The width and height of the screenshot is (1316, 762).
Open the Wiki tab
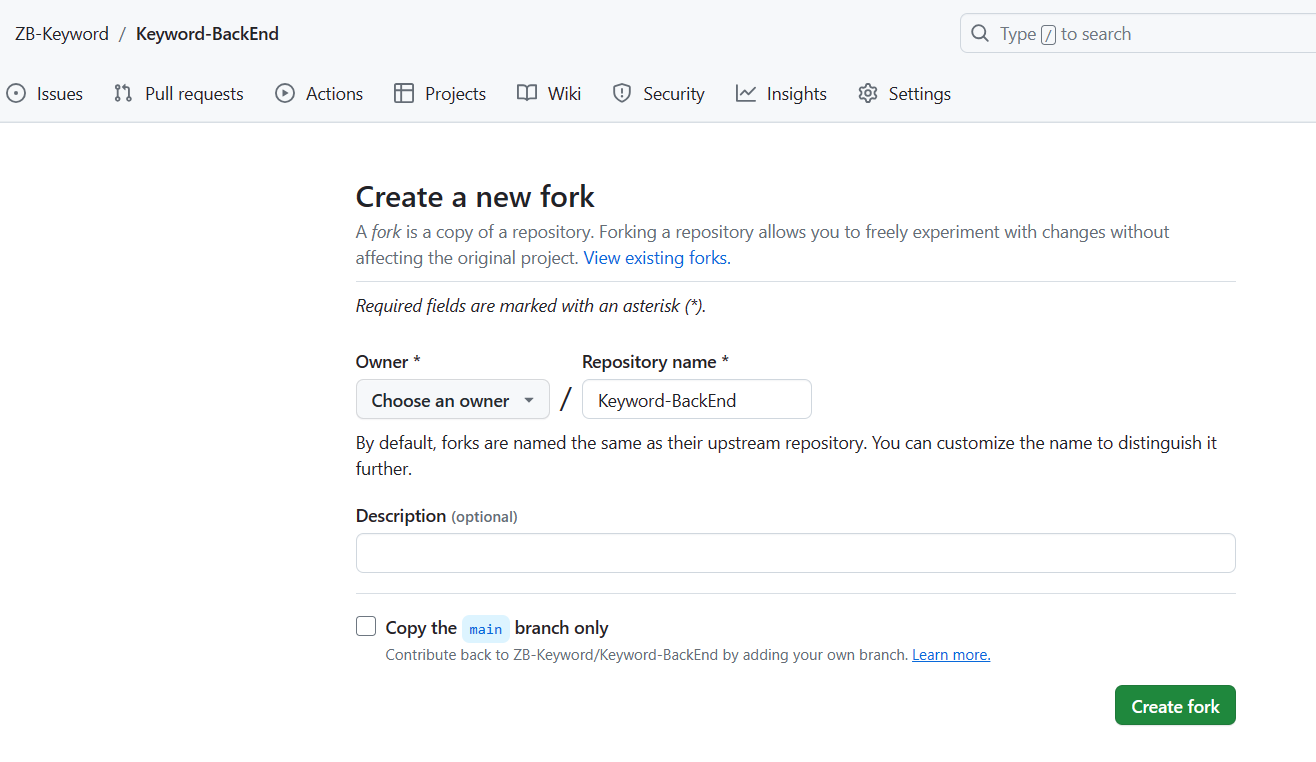tap(549, 93)
